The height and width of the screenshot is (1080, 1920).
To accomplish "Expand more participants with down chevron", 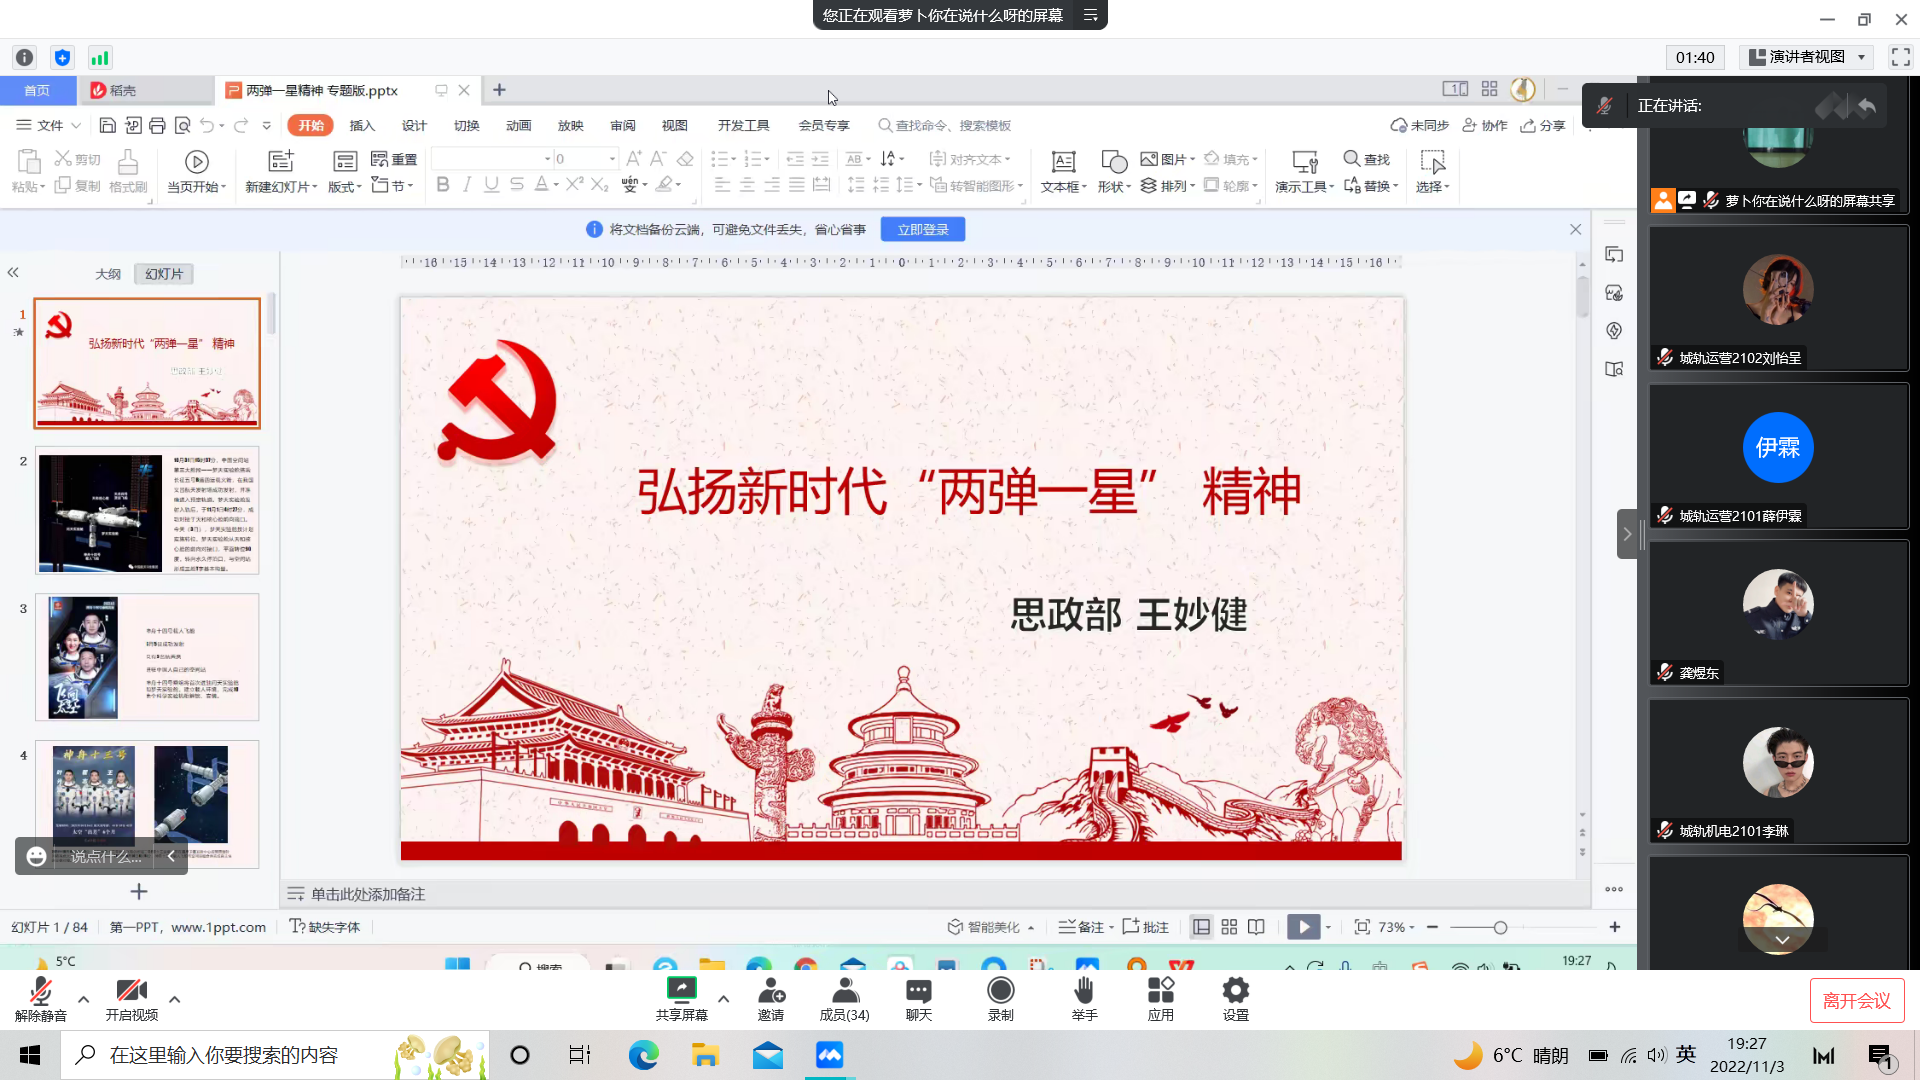I will pyautogui.click(x=1782, y=940).
